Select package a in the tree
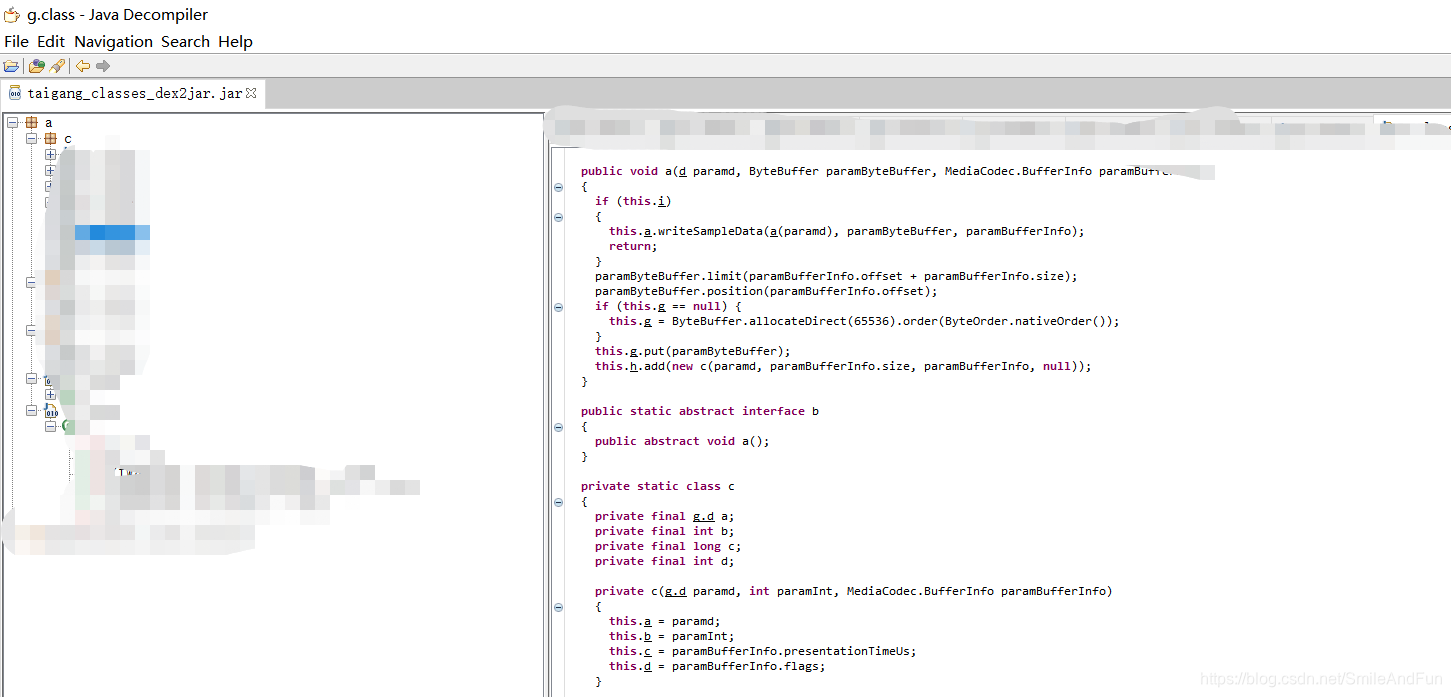 tap(48, 123)
